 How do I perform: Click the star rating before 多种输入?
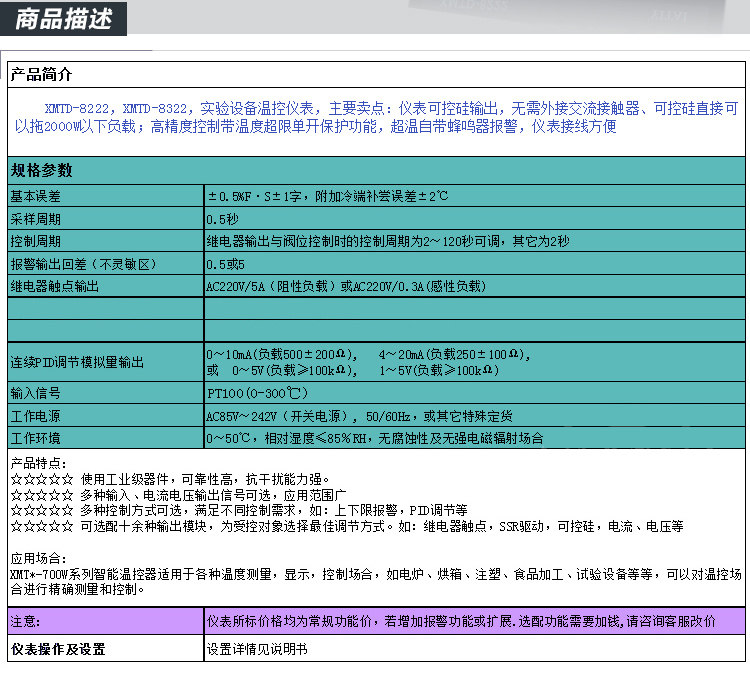42,495
